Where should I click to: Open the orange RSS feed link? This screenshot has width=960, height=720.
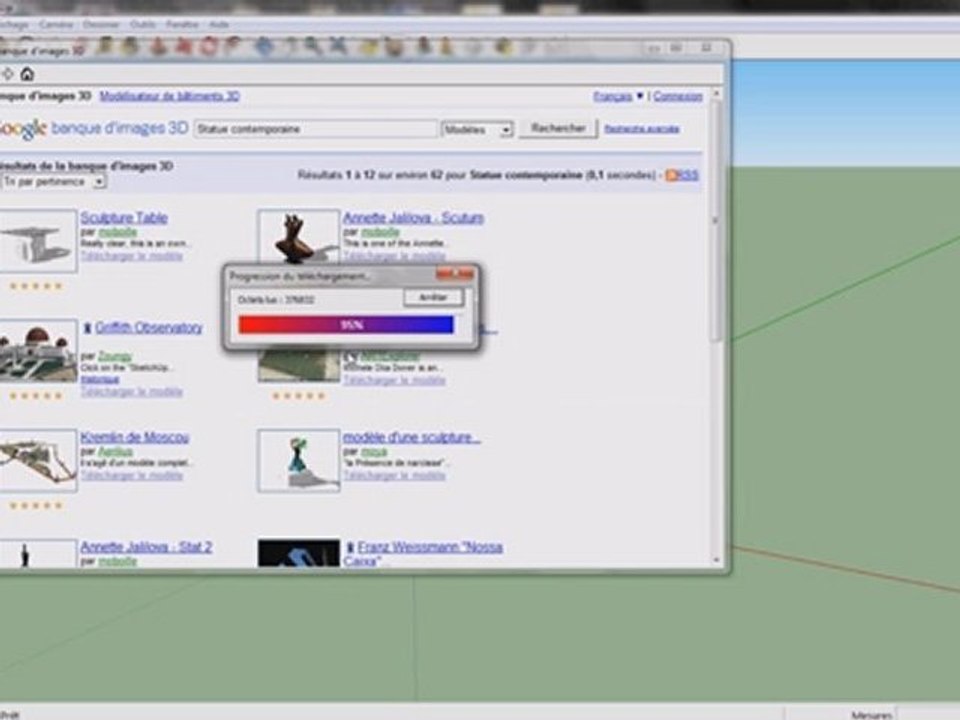coord(681,175)
